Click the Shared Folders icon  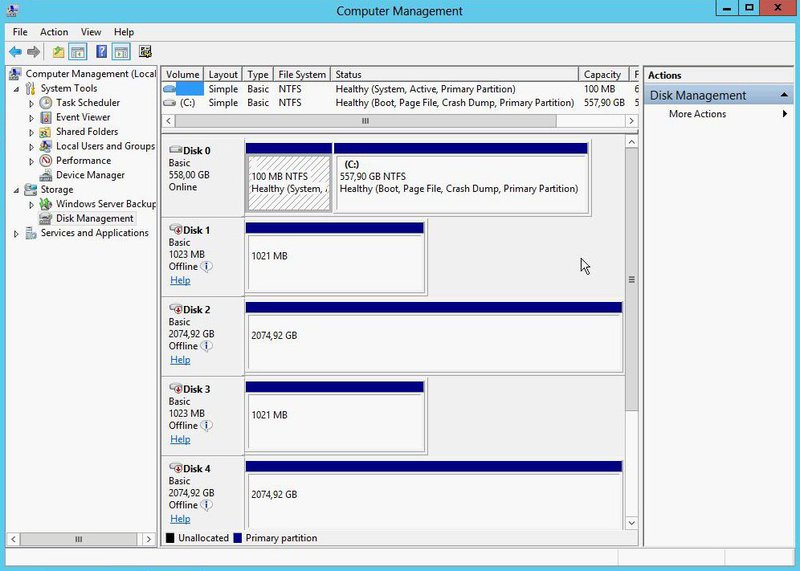(45, 132)
